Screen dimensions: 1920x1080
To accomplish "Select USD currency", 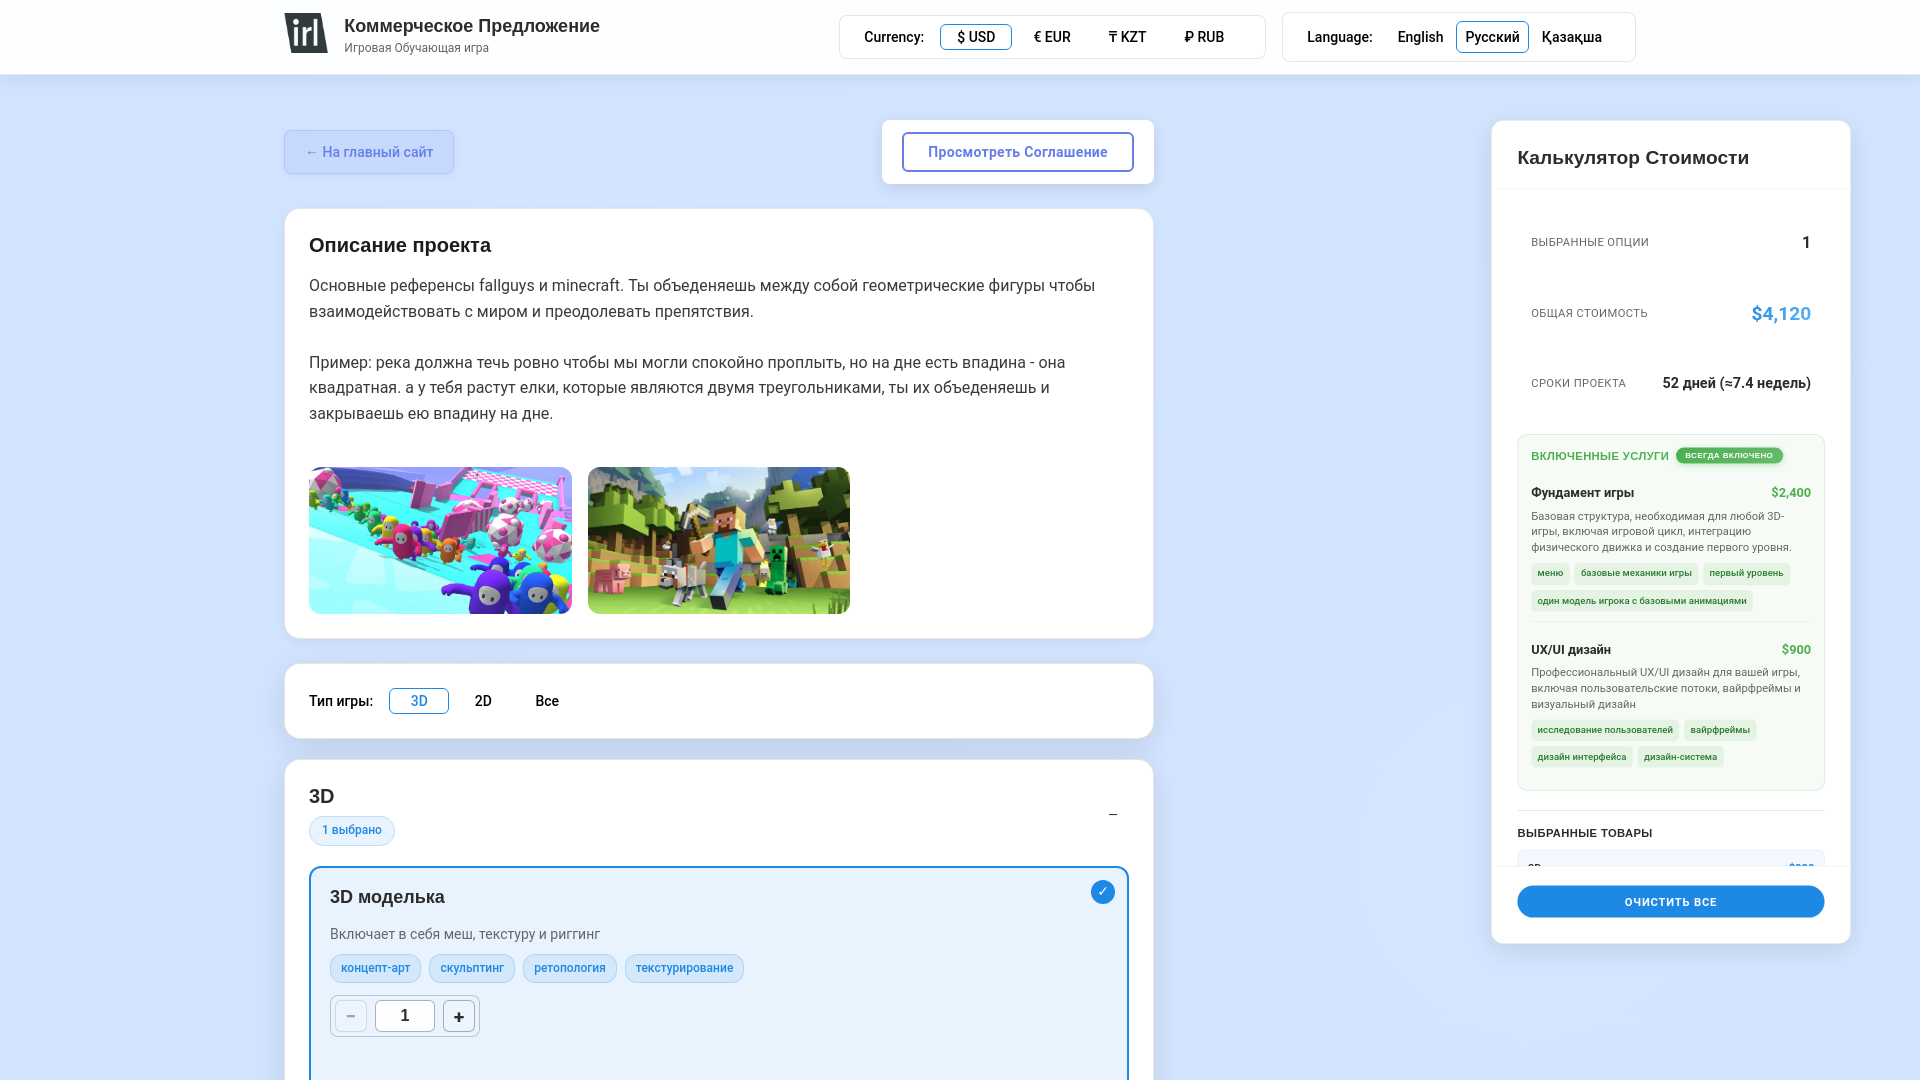I will click(976, 37).
